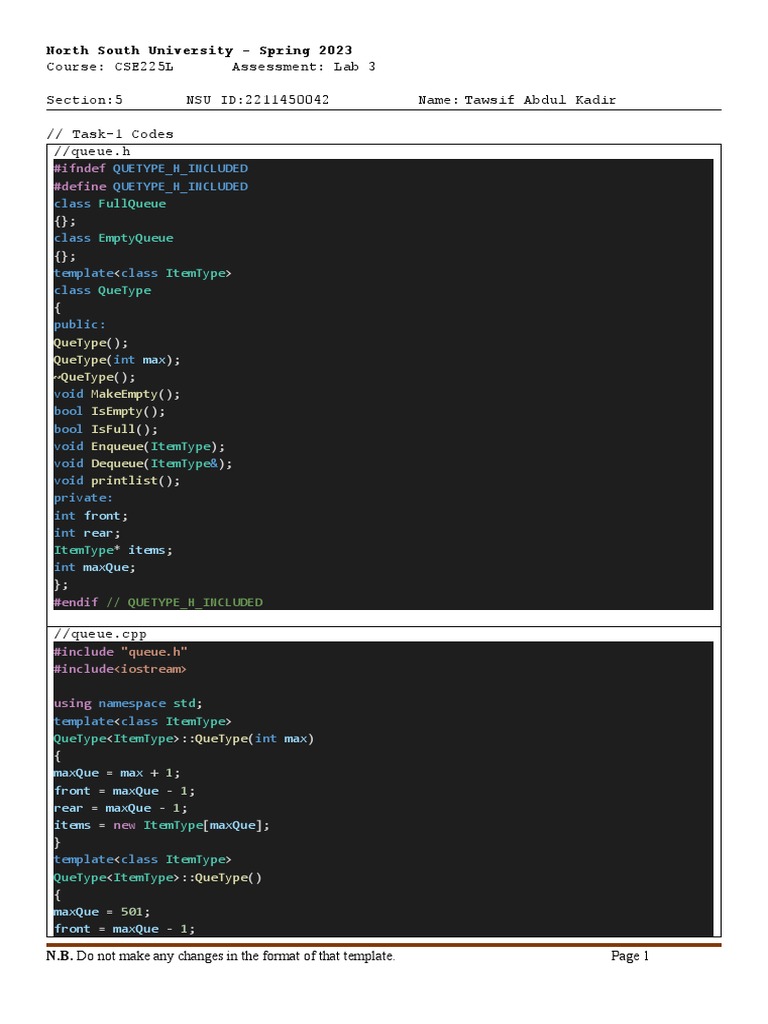
Task: Click the 'class QueType' declaration line
Action: point(103,290)
